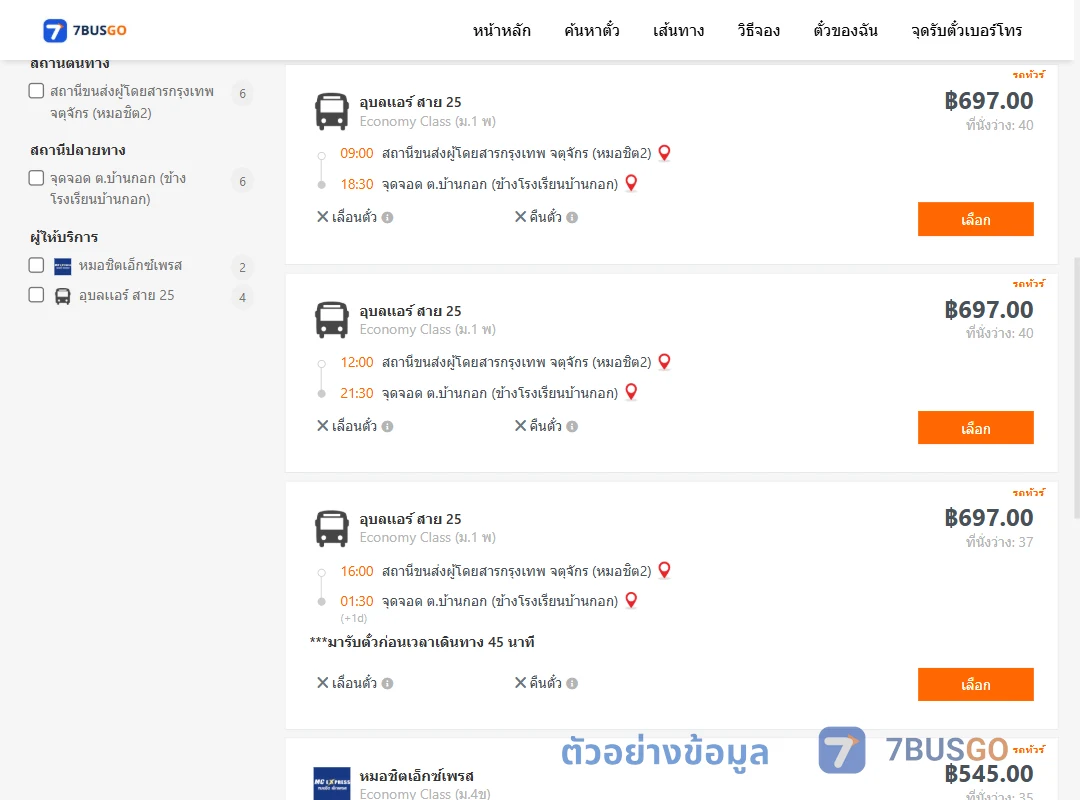The image size is (1080, 800).
Task: Click หมอชิตเอ็กซ์เพรส logo in bottom trip card
Action: [x=332, y=783]
